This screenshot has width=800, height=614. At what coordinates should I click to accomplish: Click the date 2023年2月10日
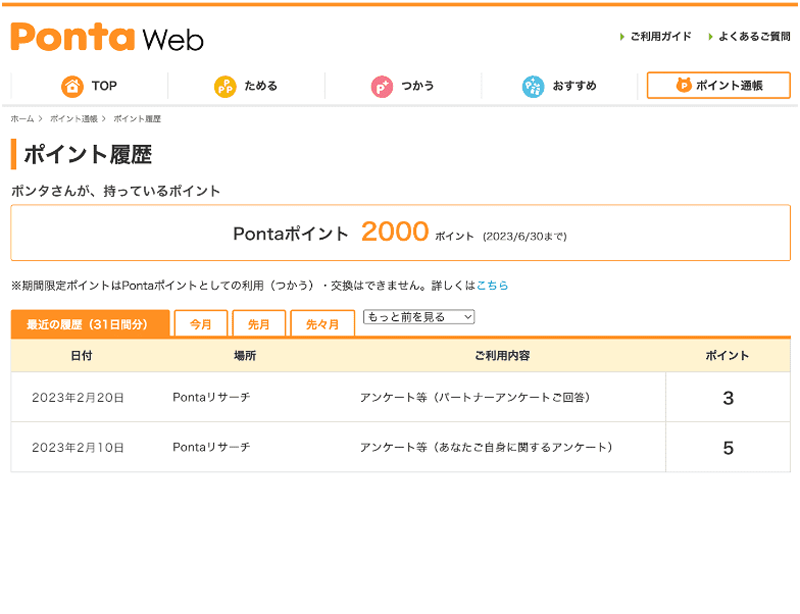(78, 448)
